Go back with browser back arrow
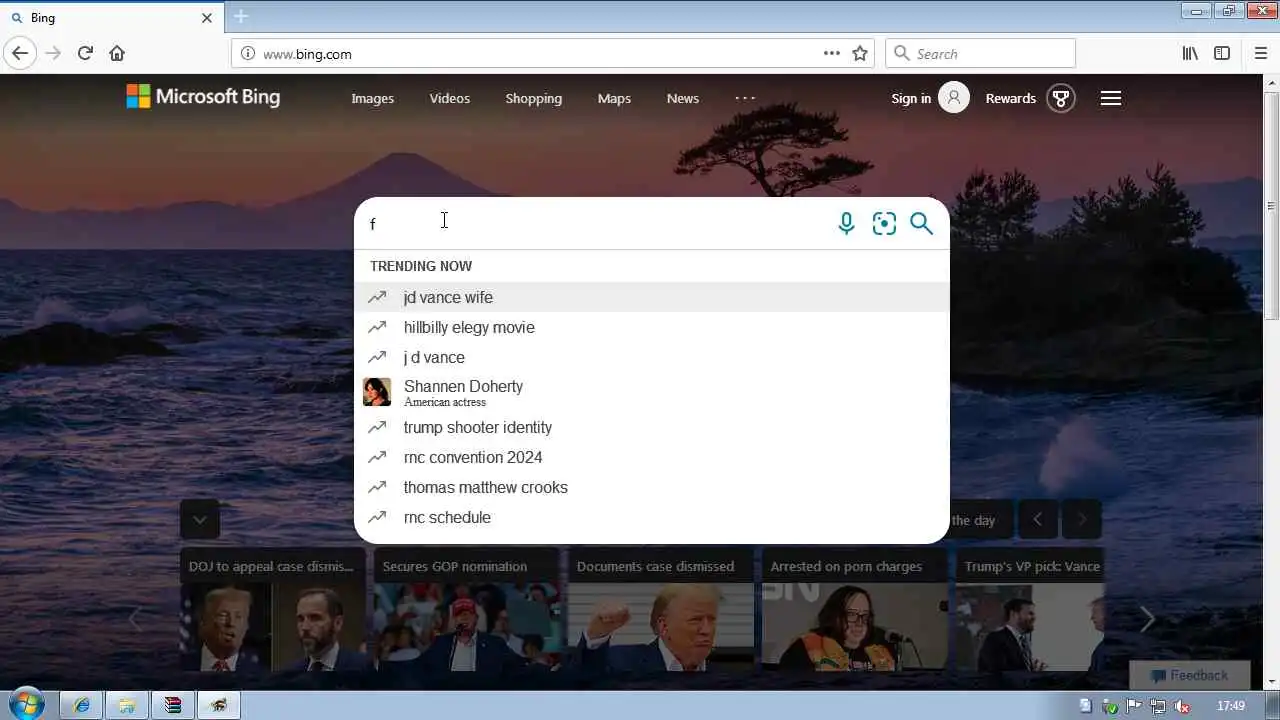Image resolution: width=1280 pixels, height=720 pixels. (x=20, y=53)
